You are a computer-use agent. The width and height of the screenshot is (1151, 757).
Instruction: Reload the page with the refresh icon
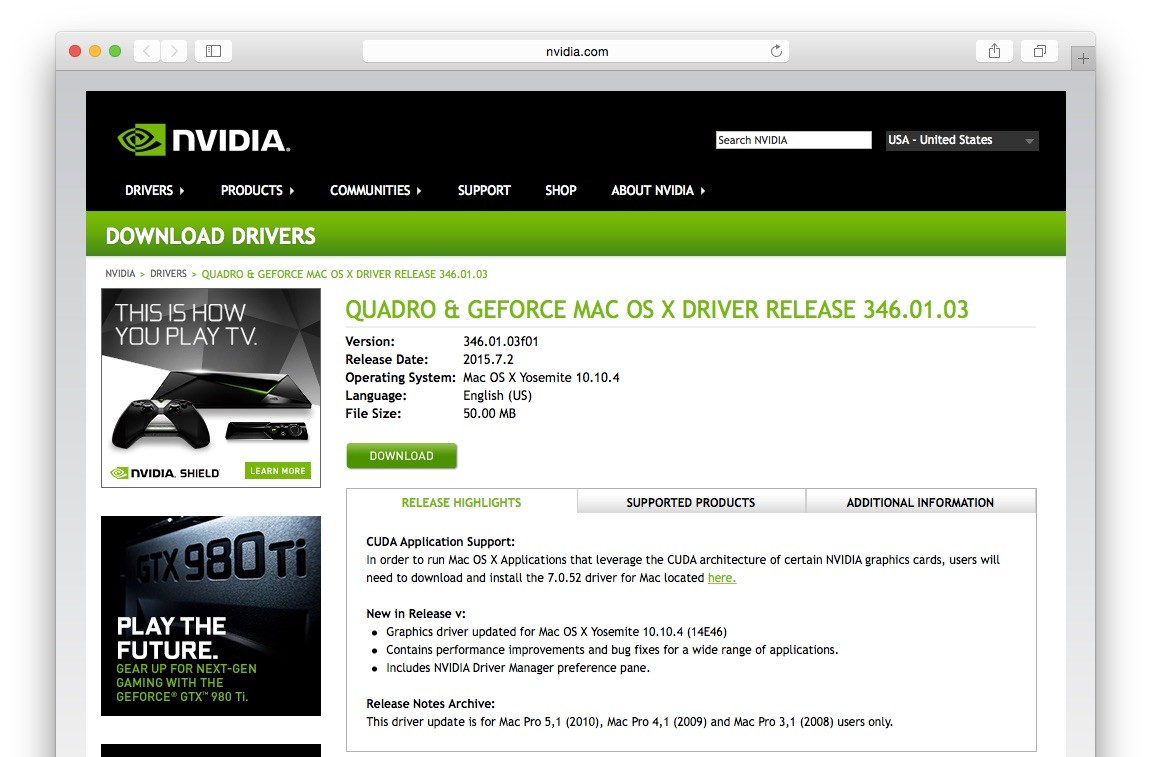776,51
